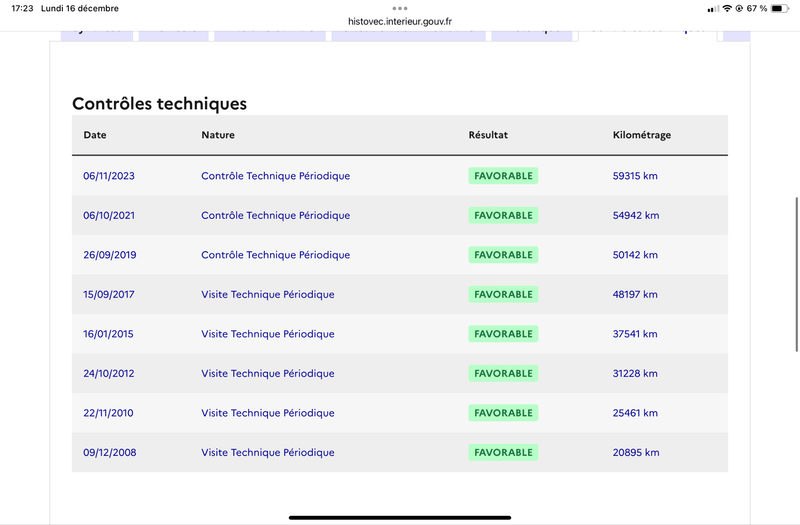Tap the cellular signal bars icon
Image resolution: width=800 pixels, height=525 pixels.
point(713,9)
